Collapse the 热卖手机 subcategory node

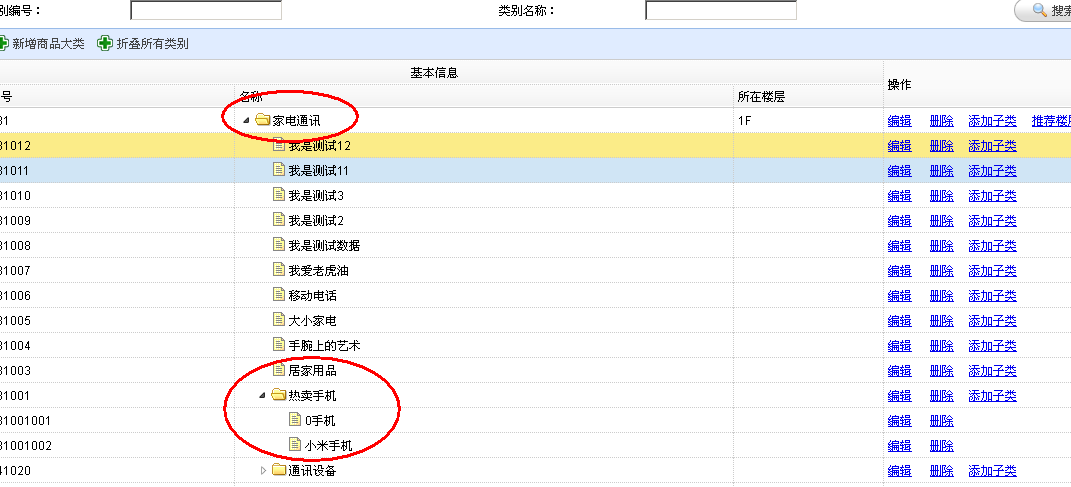(262, 396)
